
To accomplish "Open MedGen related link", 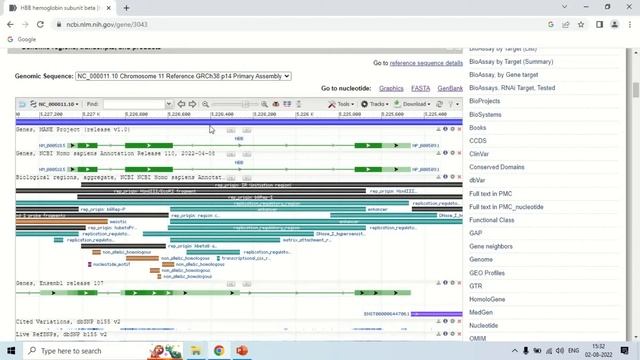I will 481,312.
